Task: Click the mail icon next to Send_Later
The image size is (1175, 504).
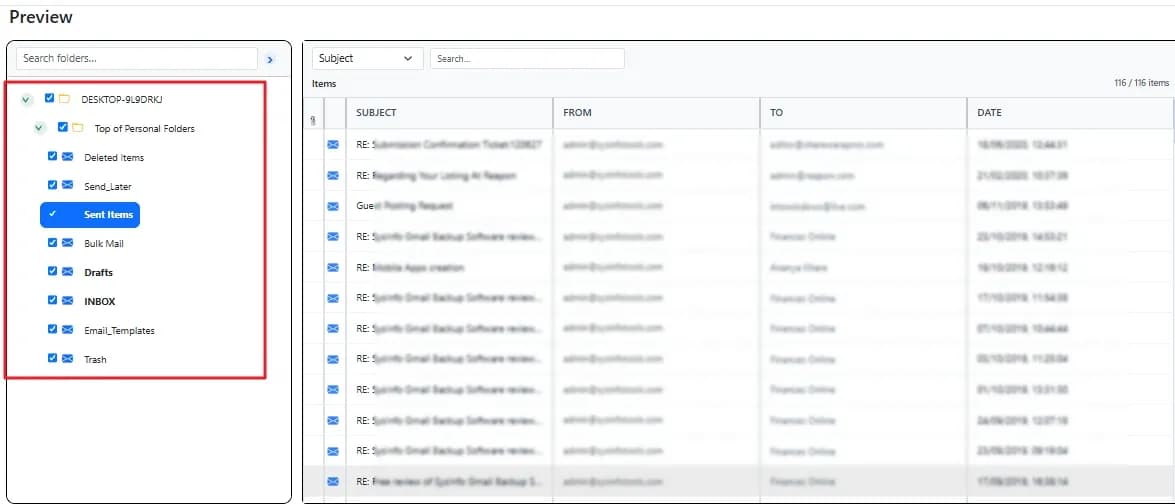Action: click(x=67, y=185)
